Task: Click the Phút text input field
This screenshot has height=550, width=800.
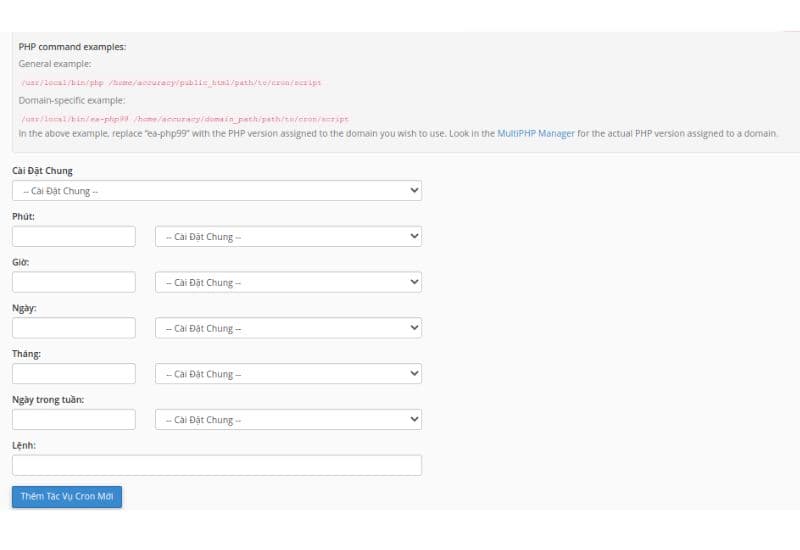Action: coord(73,236)
